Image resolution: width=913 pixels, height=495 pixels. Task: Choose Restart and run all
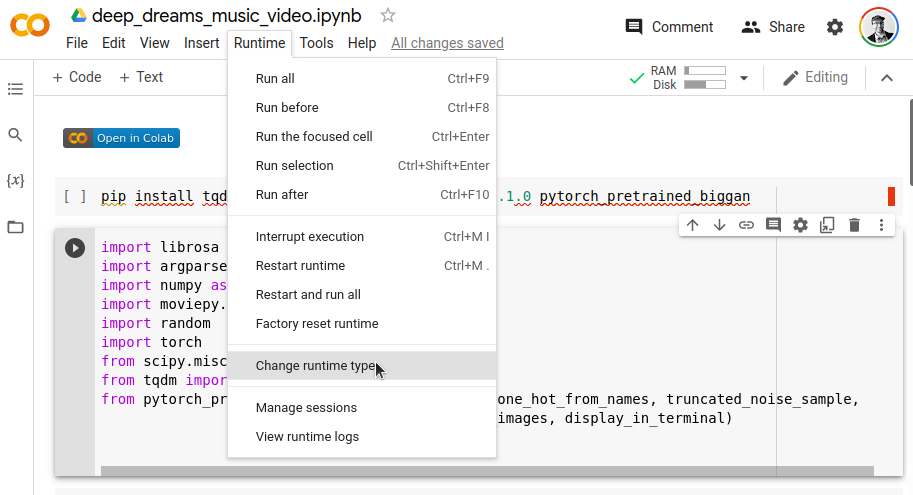coord(362,295)
